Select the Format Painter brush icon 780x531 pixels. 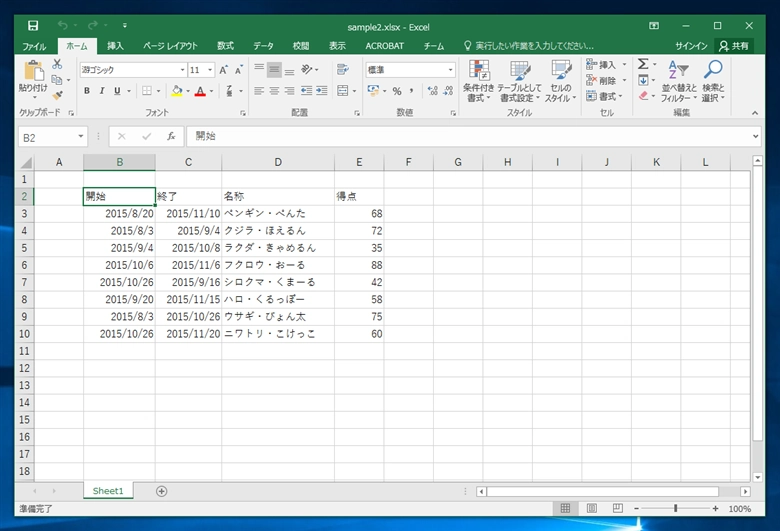click(x=58, y=95)
